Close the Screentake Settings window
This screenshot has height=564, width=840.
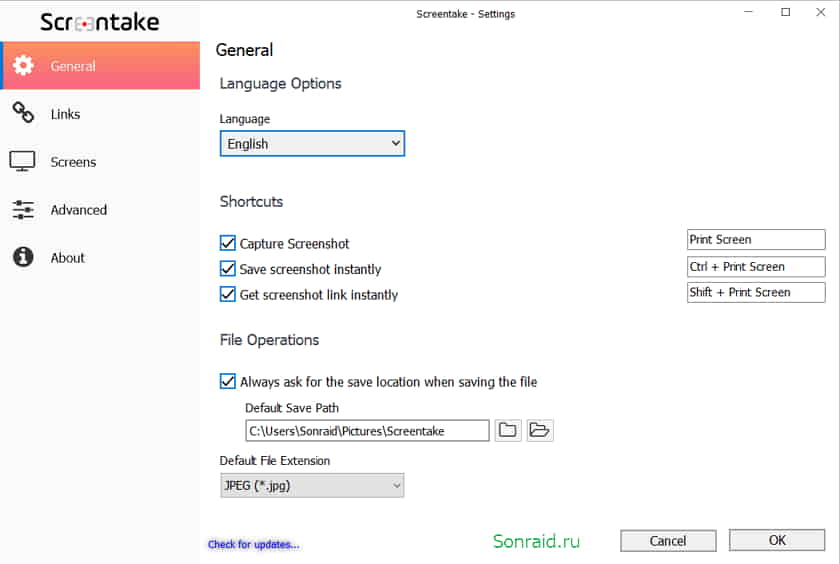pos(821,12)
